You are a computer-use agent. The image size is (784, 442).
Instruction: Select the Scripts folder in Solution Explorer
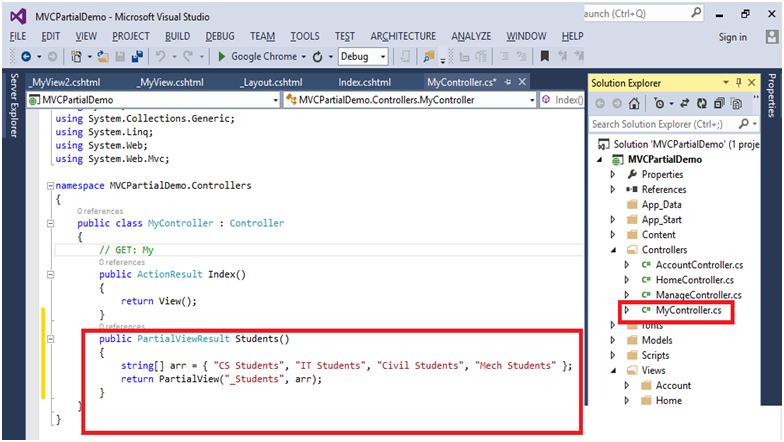click(x=655, y=355)
